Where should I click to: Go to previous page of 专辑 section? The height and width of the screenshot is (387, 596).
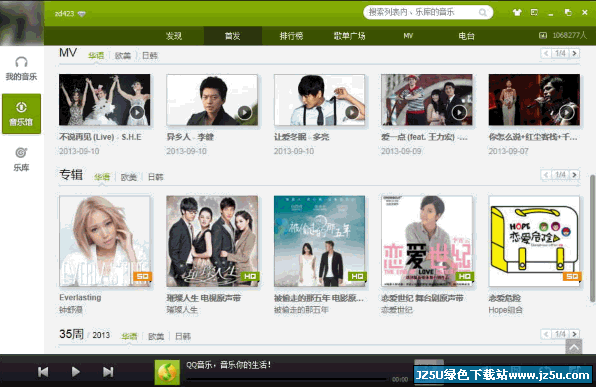pyautogui.click(x=546, y=175)
